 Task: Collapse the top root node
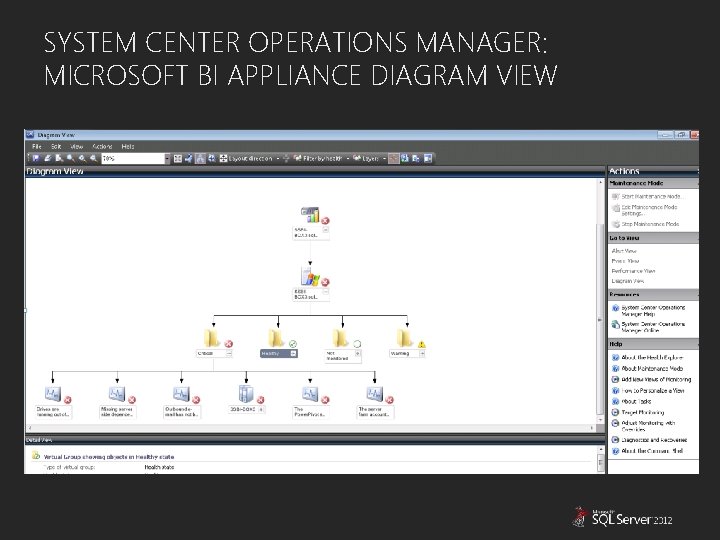click(x=326, y=230)
